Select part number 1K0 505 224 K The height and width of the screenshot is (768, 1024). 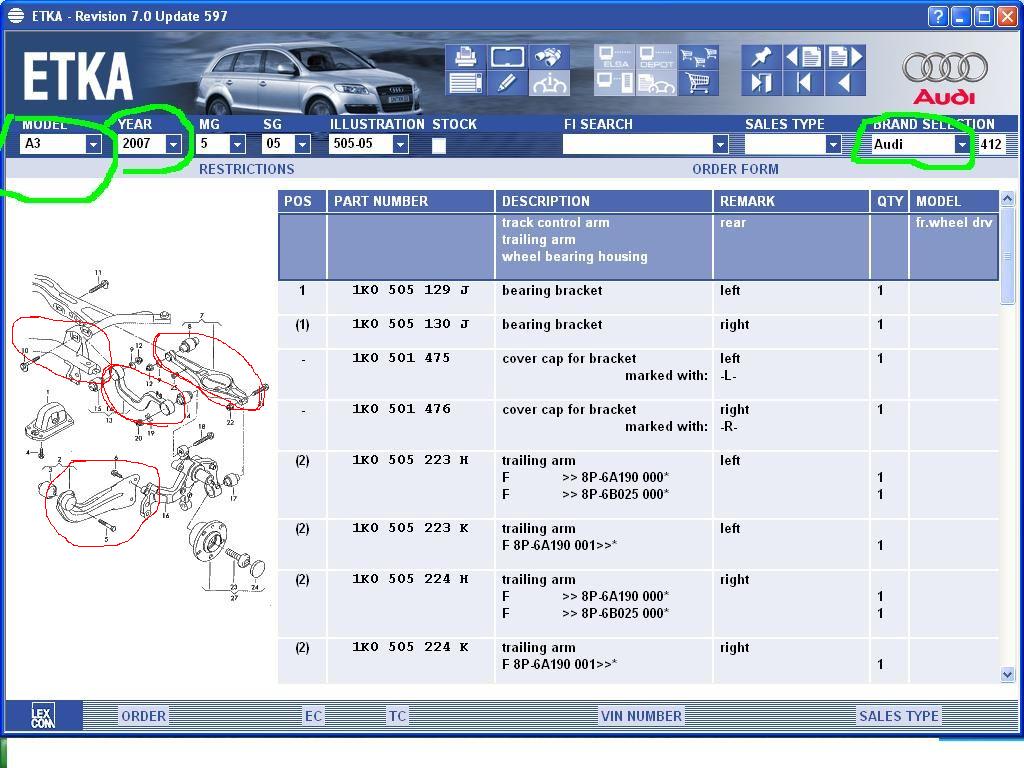410,647
